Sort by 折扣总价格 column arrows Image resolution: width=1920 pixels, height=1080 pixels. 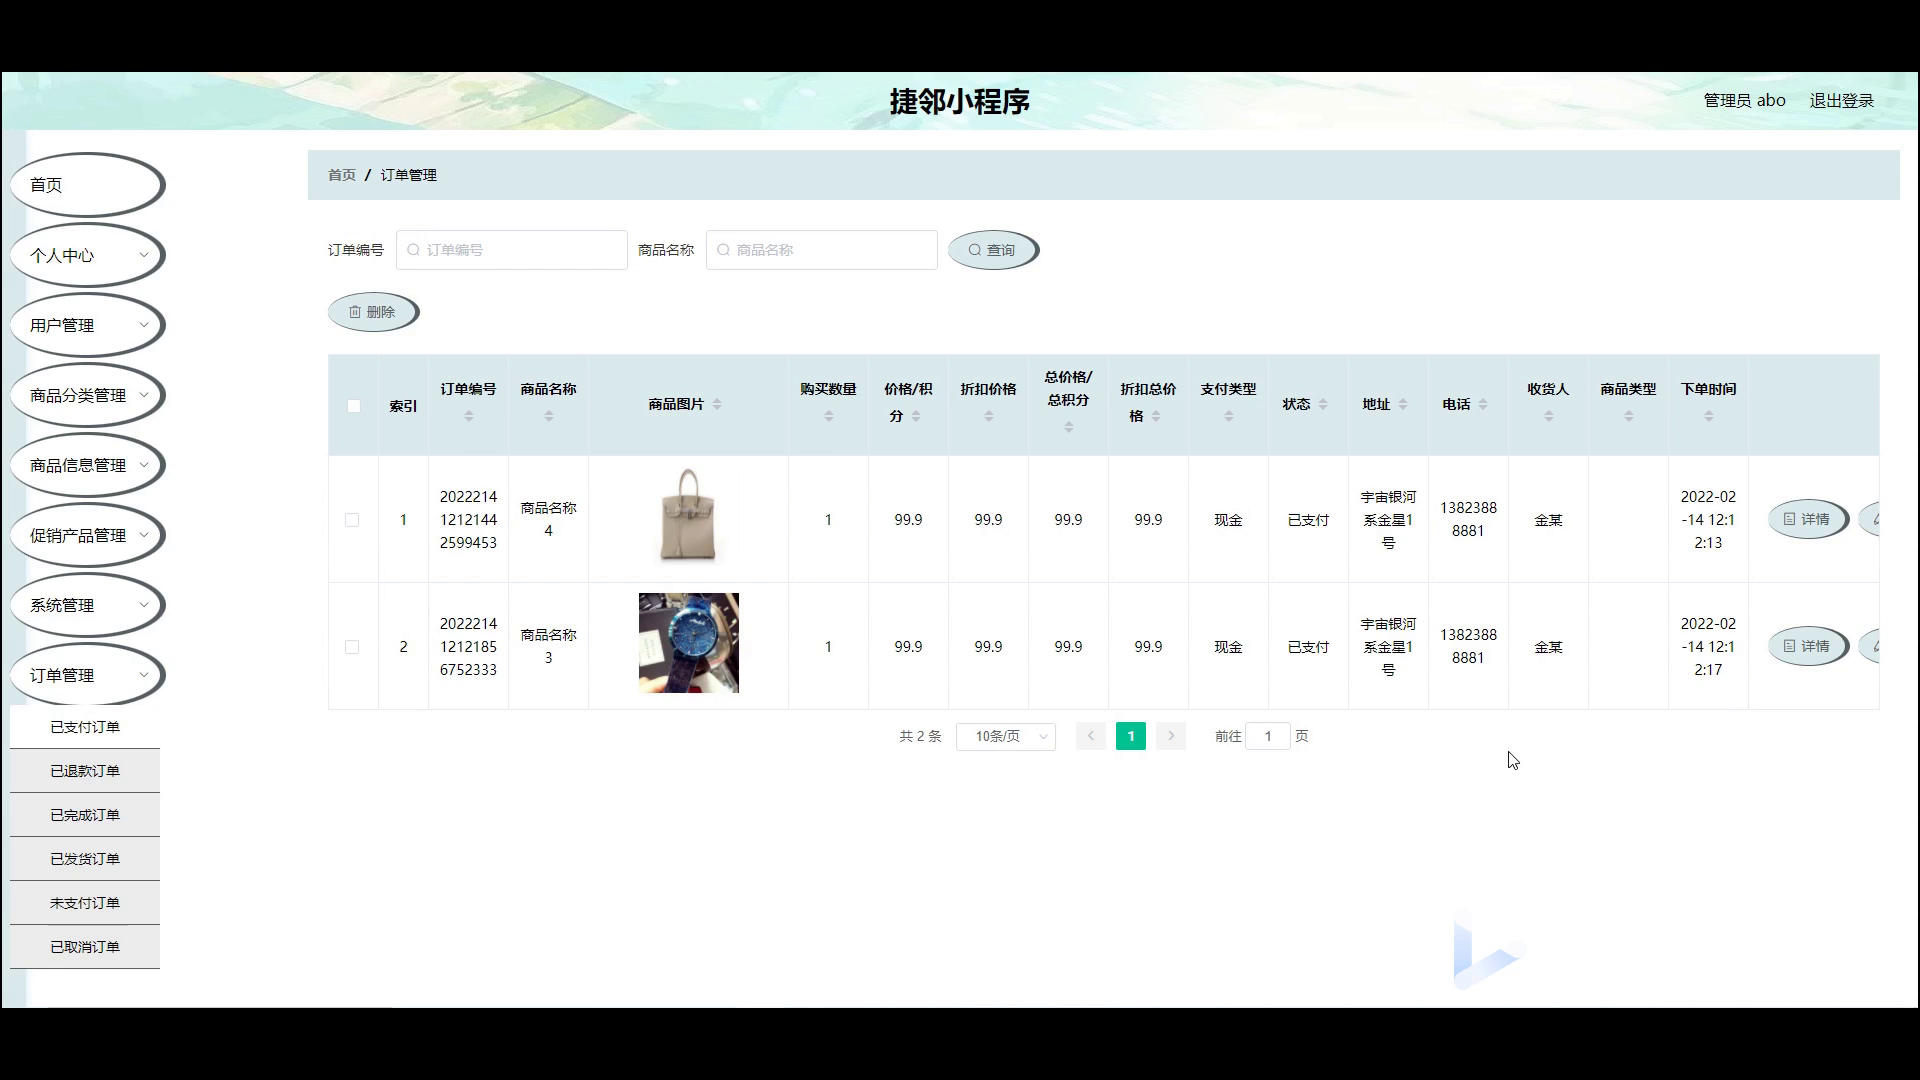click(x=1156, y=416)
